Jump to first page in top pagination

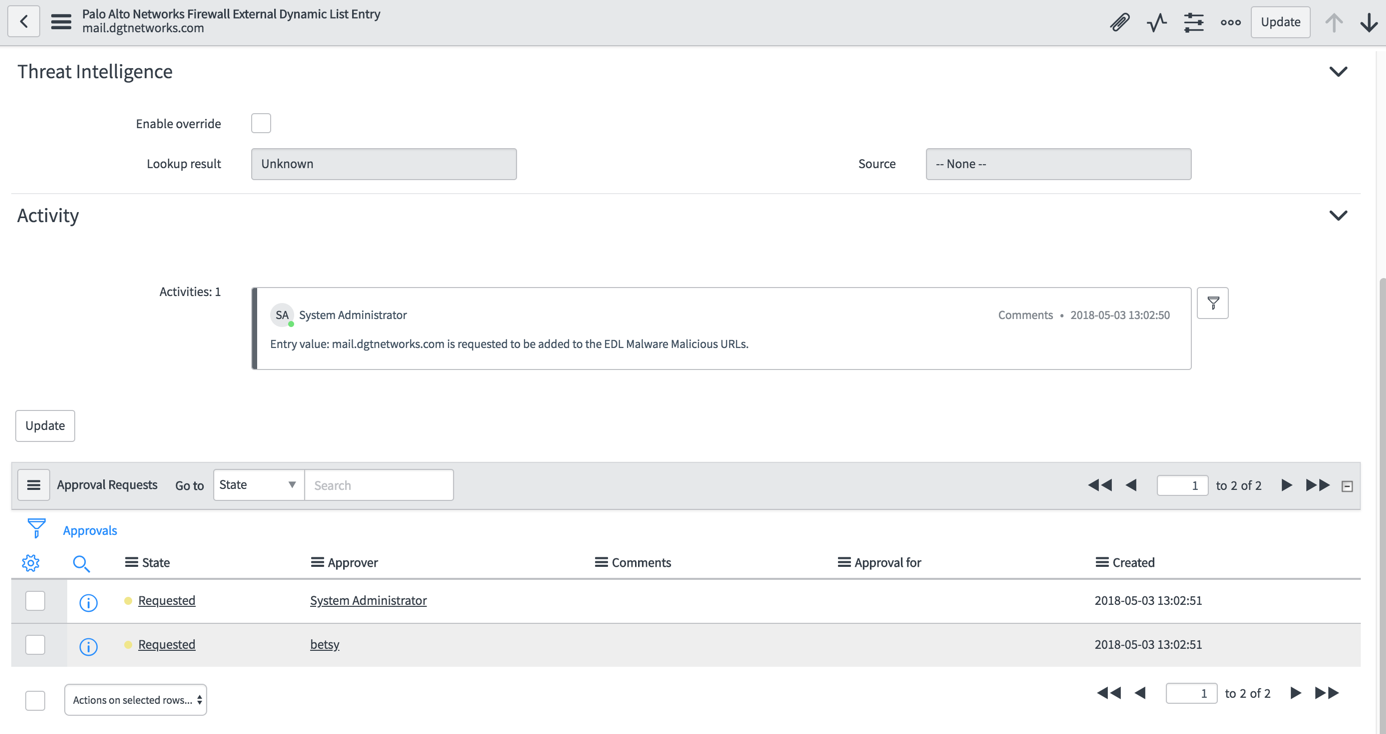[1100, 485]
